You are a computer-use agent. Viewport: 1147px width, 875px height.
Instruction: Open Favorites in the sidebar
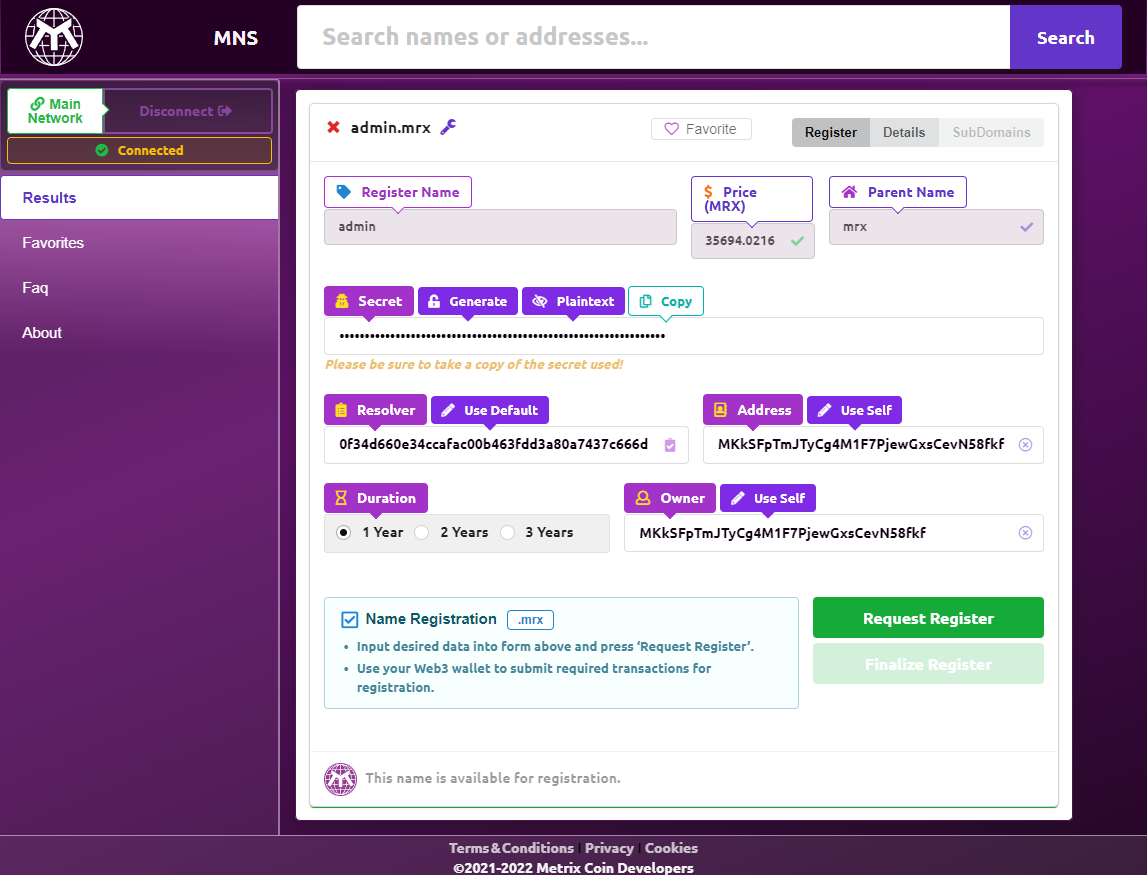[140, 243]
